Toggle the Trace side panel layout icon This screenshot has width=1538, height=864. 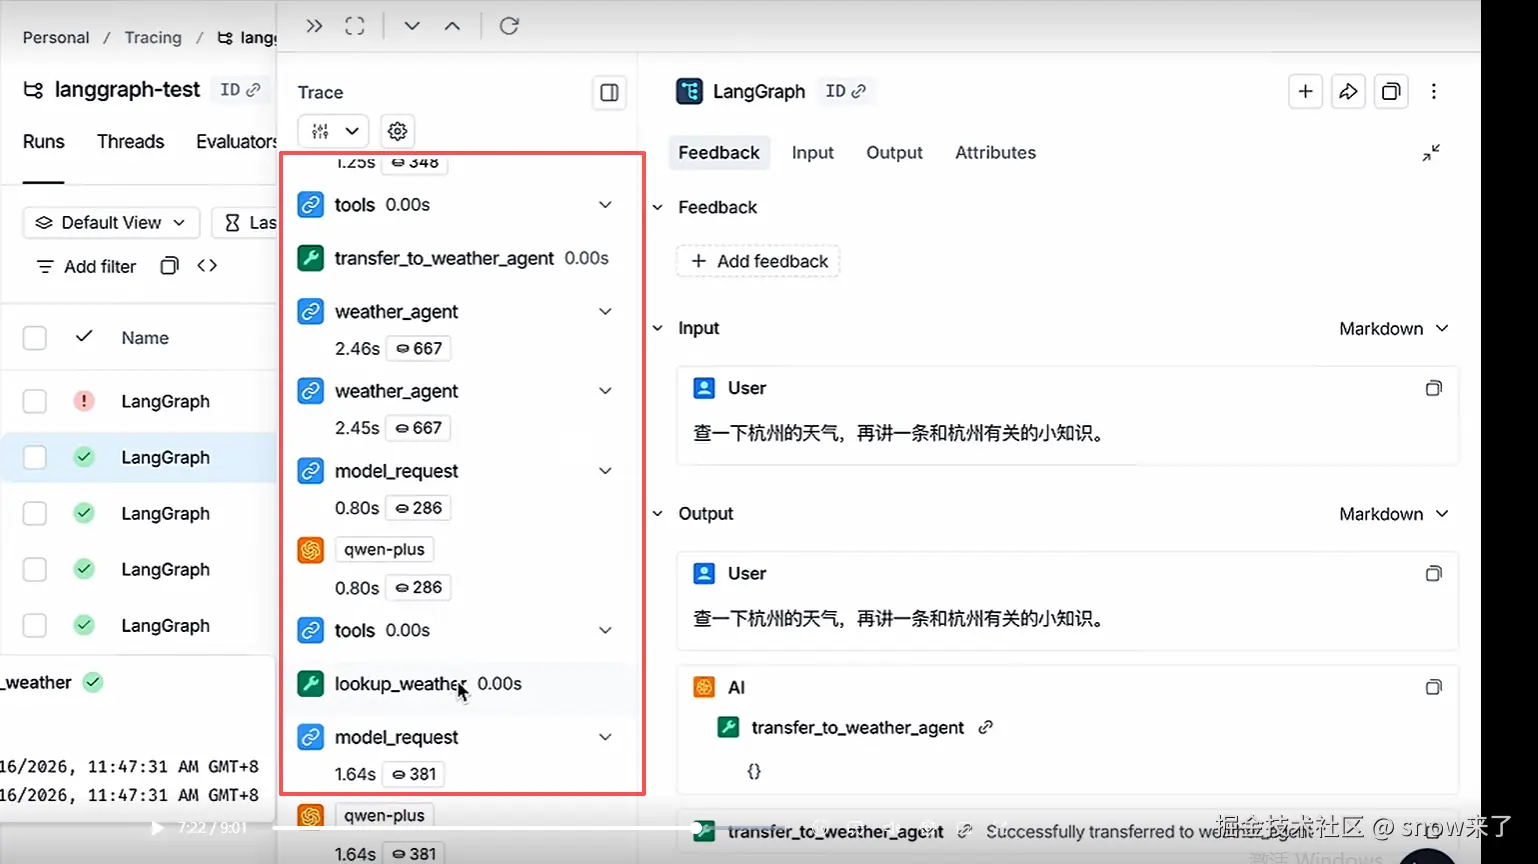(x=609, y=93)
